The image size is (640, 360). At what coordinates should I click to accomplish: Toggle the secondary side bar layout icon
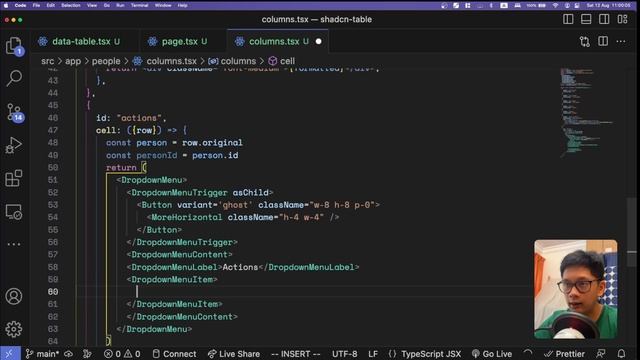[604, 19]
